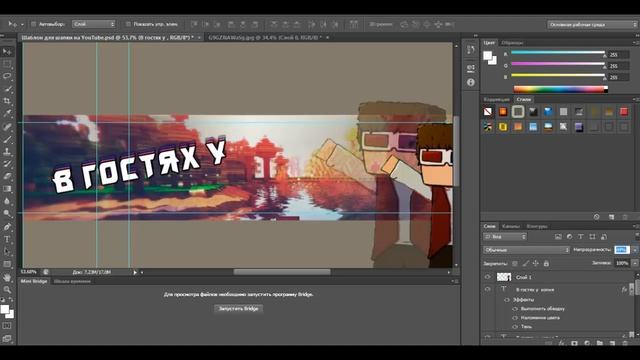The width and height of the screenshot is (640, 360).
Task: Lock transparent pixels toggle
Action: coord(515,264)
